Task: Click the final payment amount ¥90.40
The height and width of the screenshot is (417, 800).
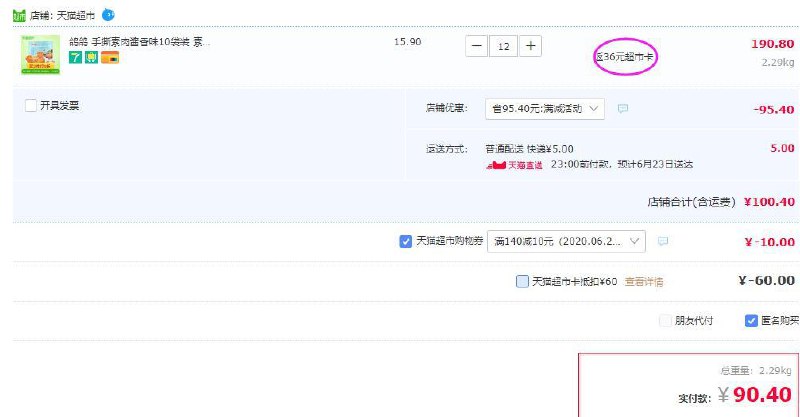Action: pos(755,395)
